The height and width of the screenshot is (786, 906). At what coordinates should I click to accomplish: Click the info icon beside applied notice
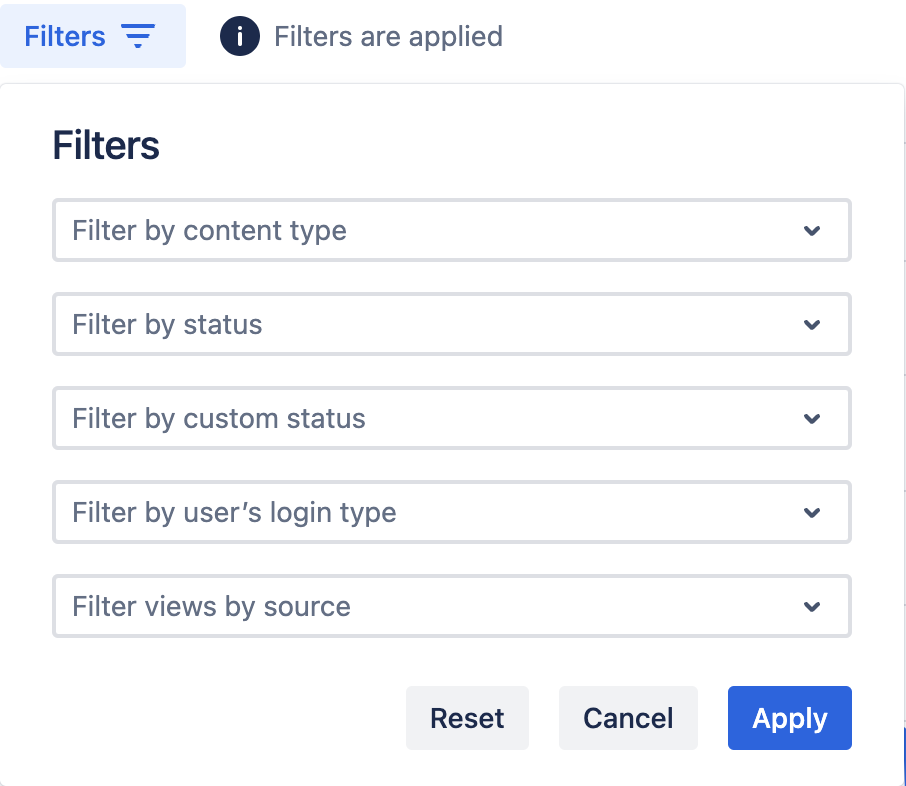coord(240,37)
